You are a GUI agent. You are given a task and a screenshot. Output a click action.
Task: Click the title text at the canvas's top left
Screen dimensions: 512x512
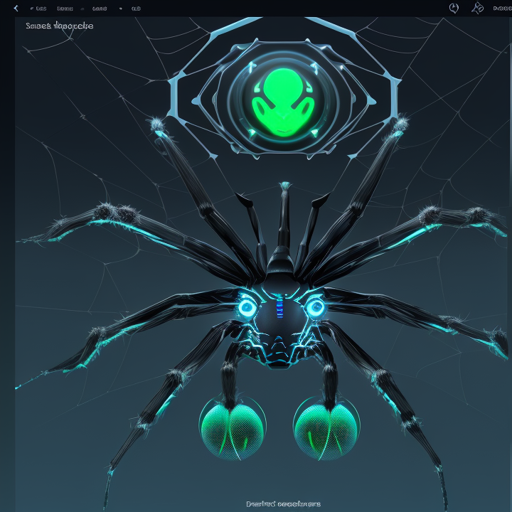pyautogui.click(x=59, y=26)
